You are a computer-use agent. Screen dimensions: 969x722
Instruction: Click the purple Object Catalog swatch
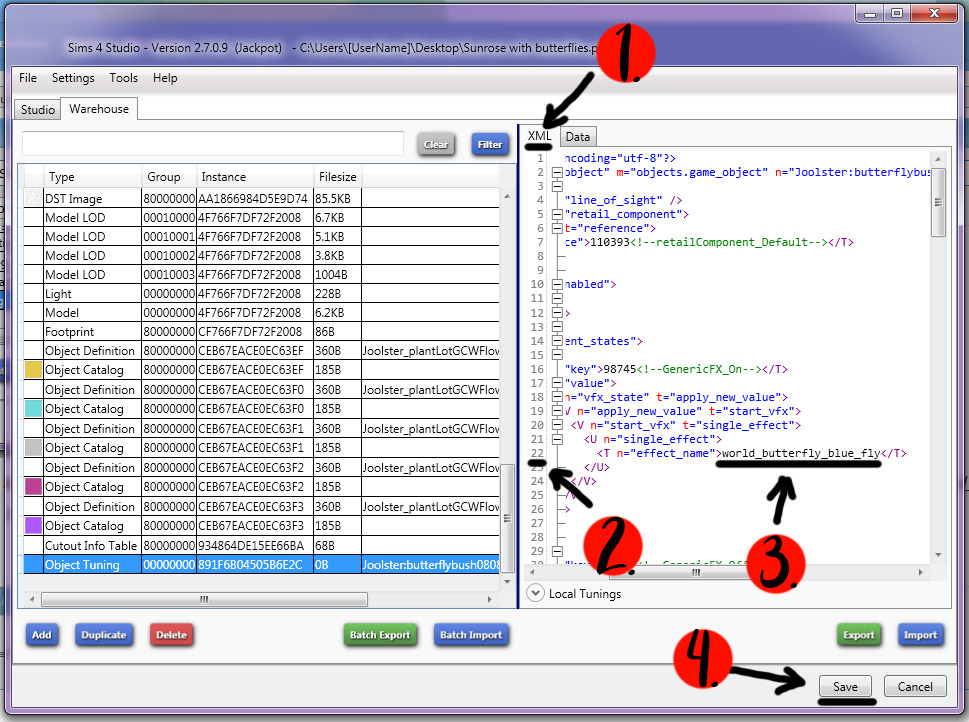[32, 526]
